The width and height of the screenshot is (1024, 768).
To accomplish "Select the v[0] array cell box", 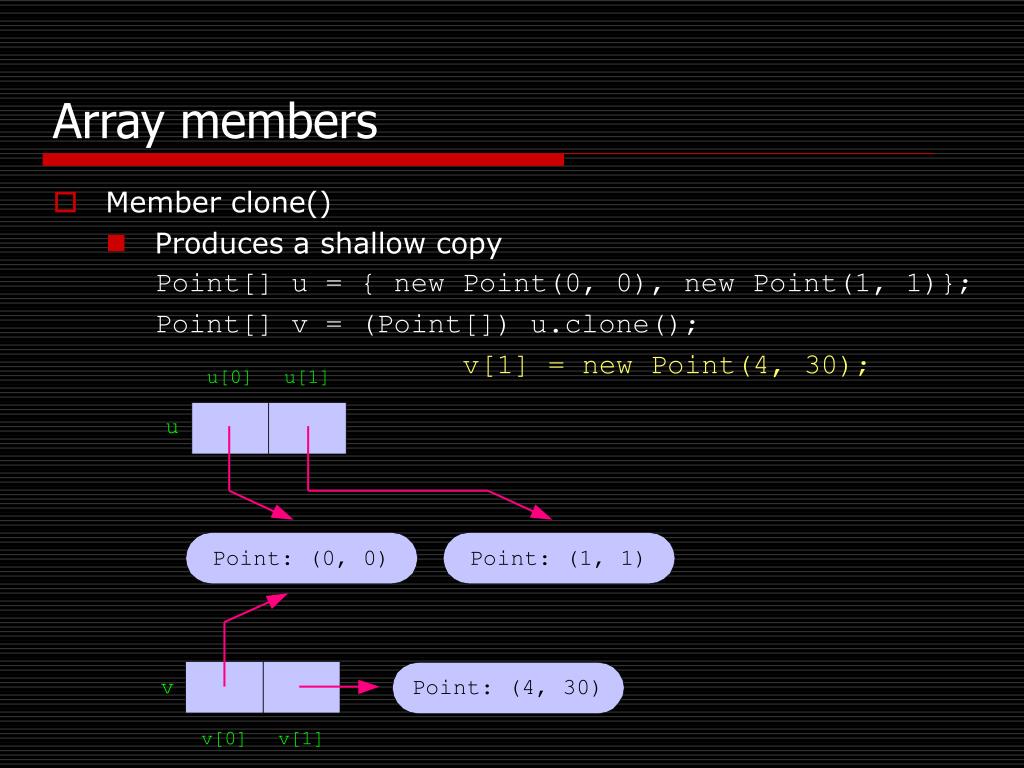I will click(x=225, y=687).
